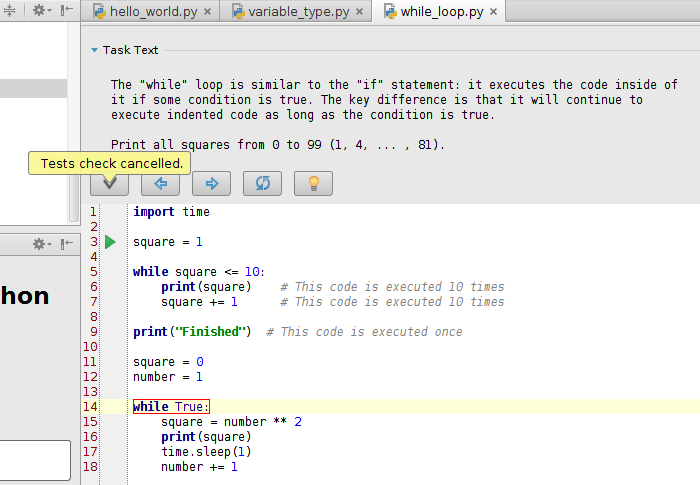
Task: Click the empty text box in lower-left panel
Action: pos(33,460)
